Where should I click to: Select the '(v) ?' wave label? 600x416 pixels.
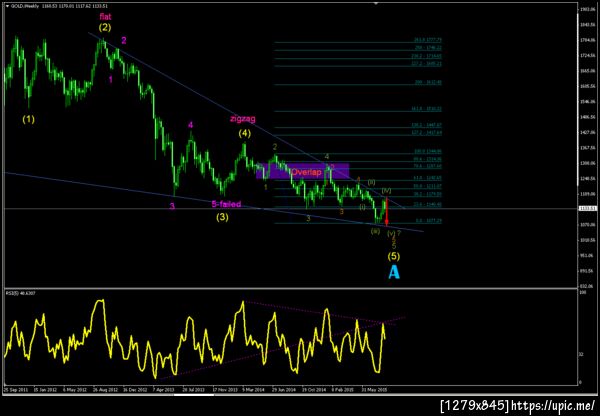[x=394, y=233]
